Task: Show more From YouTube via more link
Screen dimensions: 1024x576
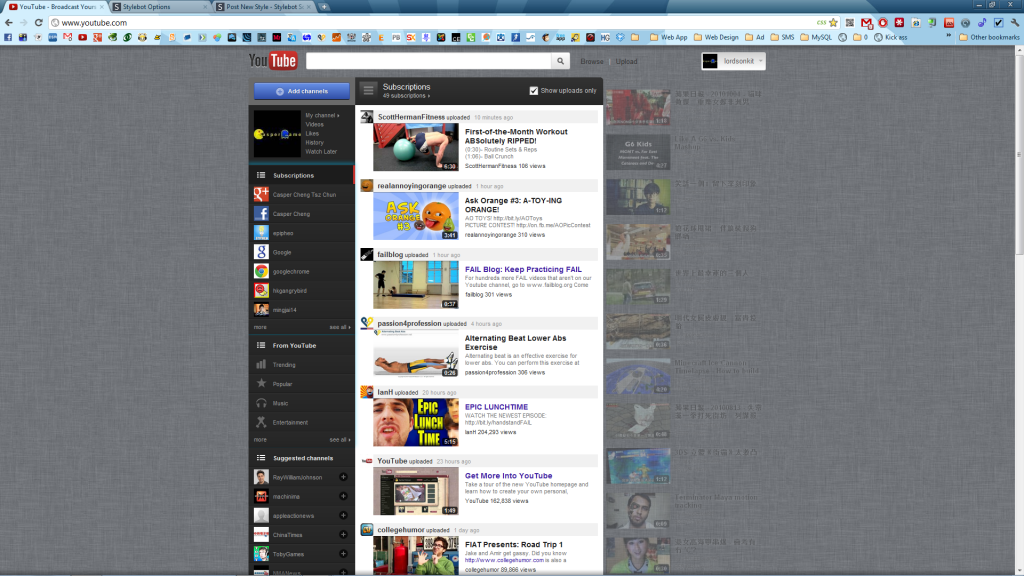Action: pyautogui.click(x=260, y=440)
